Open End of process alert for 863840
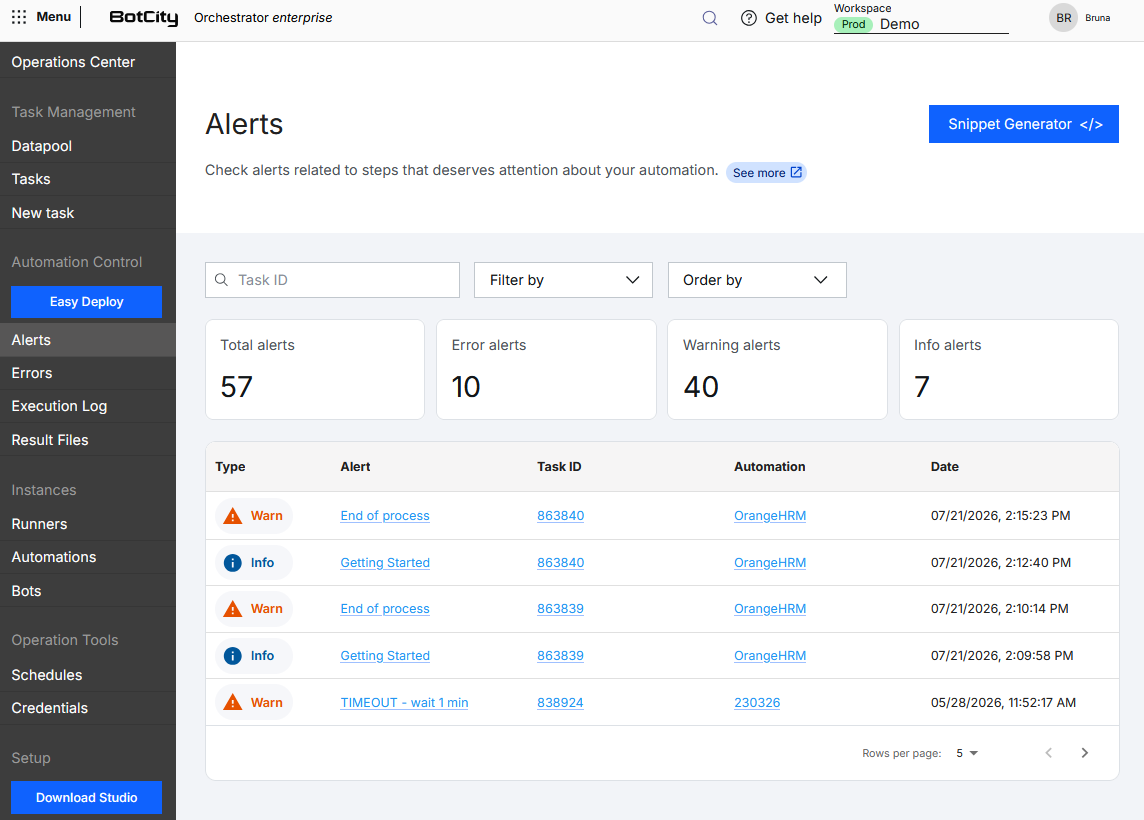This screenshot has height=820, width=1144. 384,516
